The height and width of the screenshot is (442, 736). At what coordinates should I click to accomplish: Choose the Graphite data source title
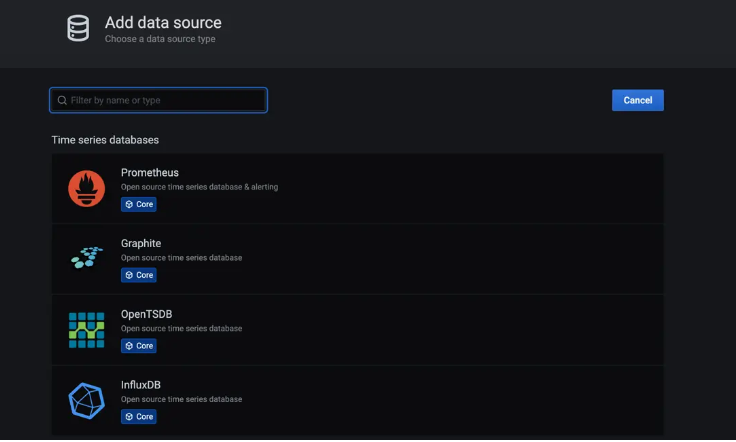[141, 243]
